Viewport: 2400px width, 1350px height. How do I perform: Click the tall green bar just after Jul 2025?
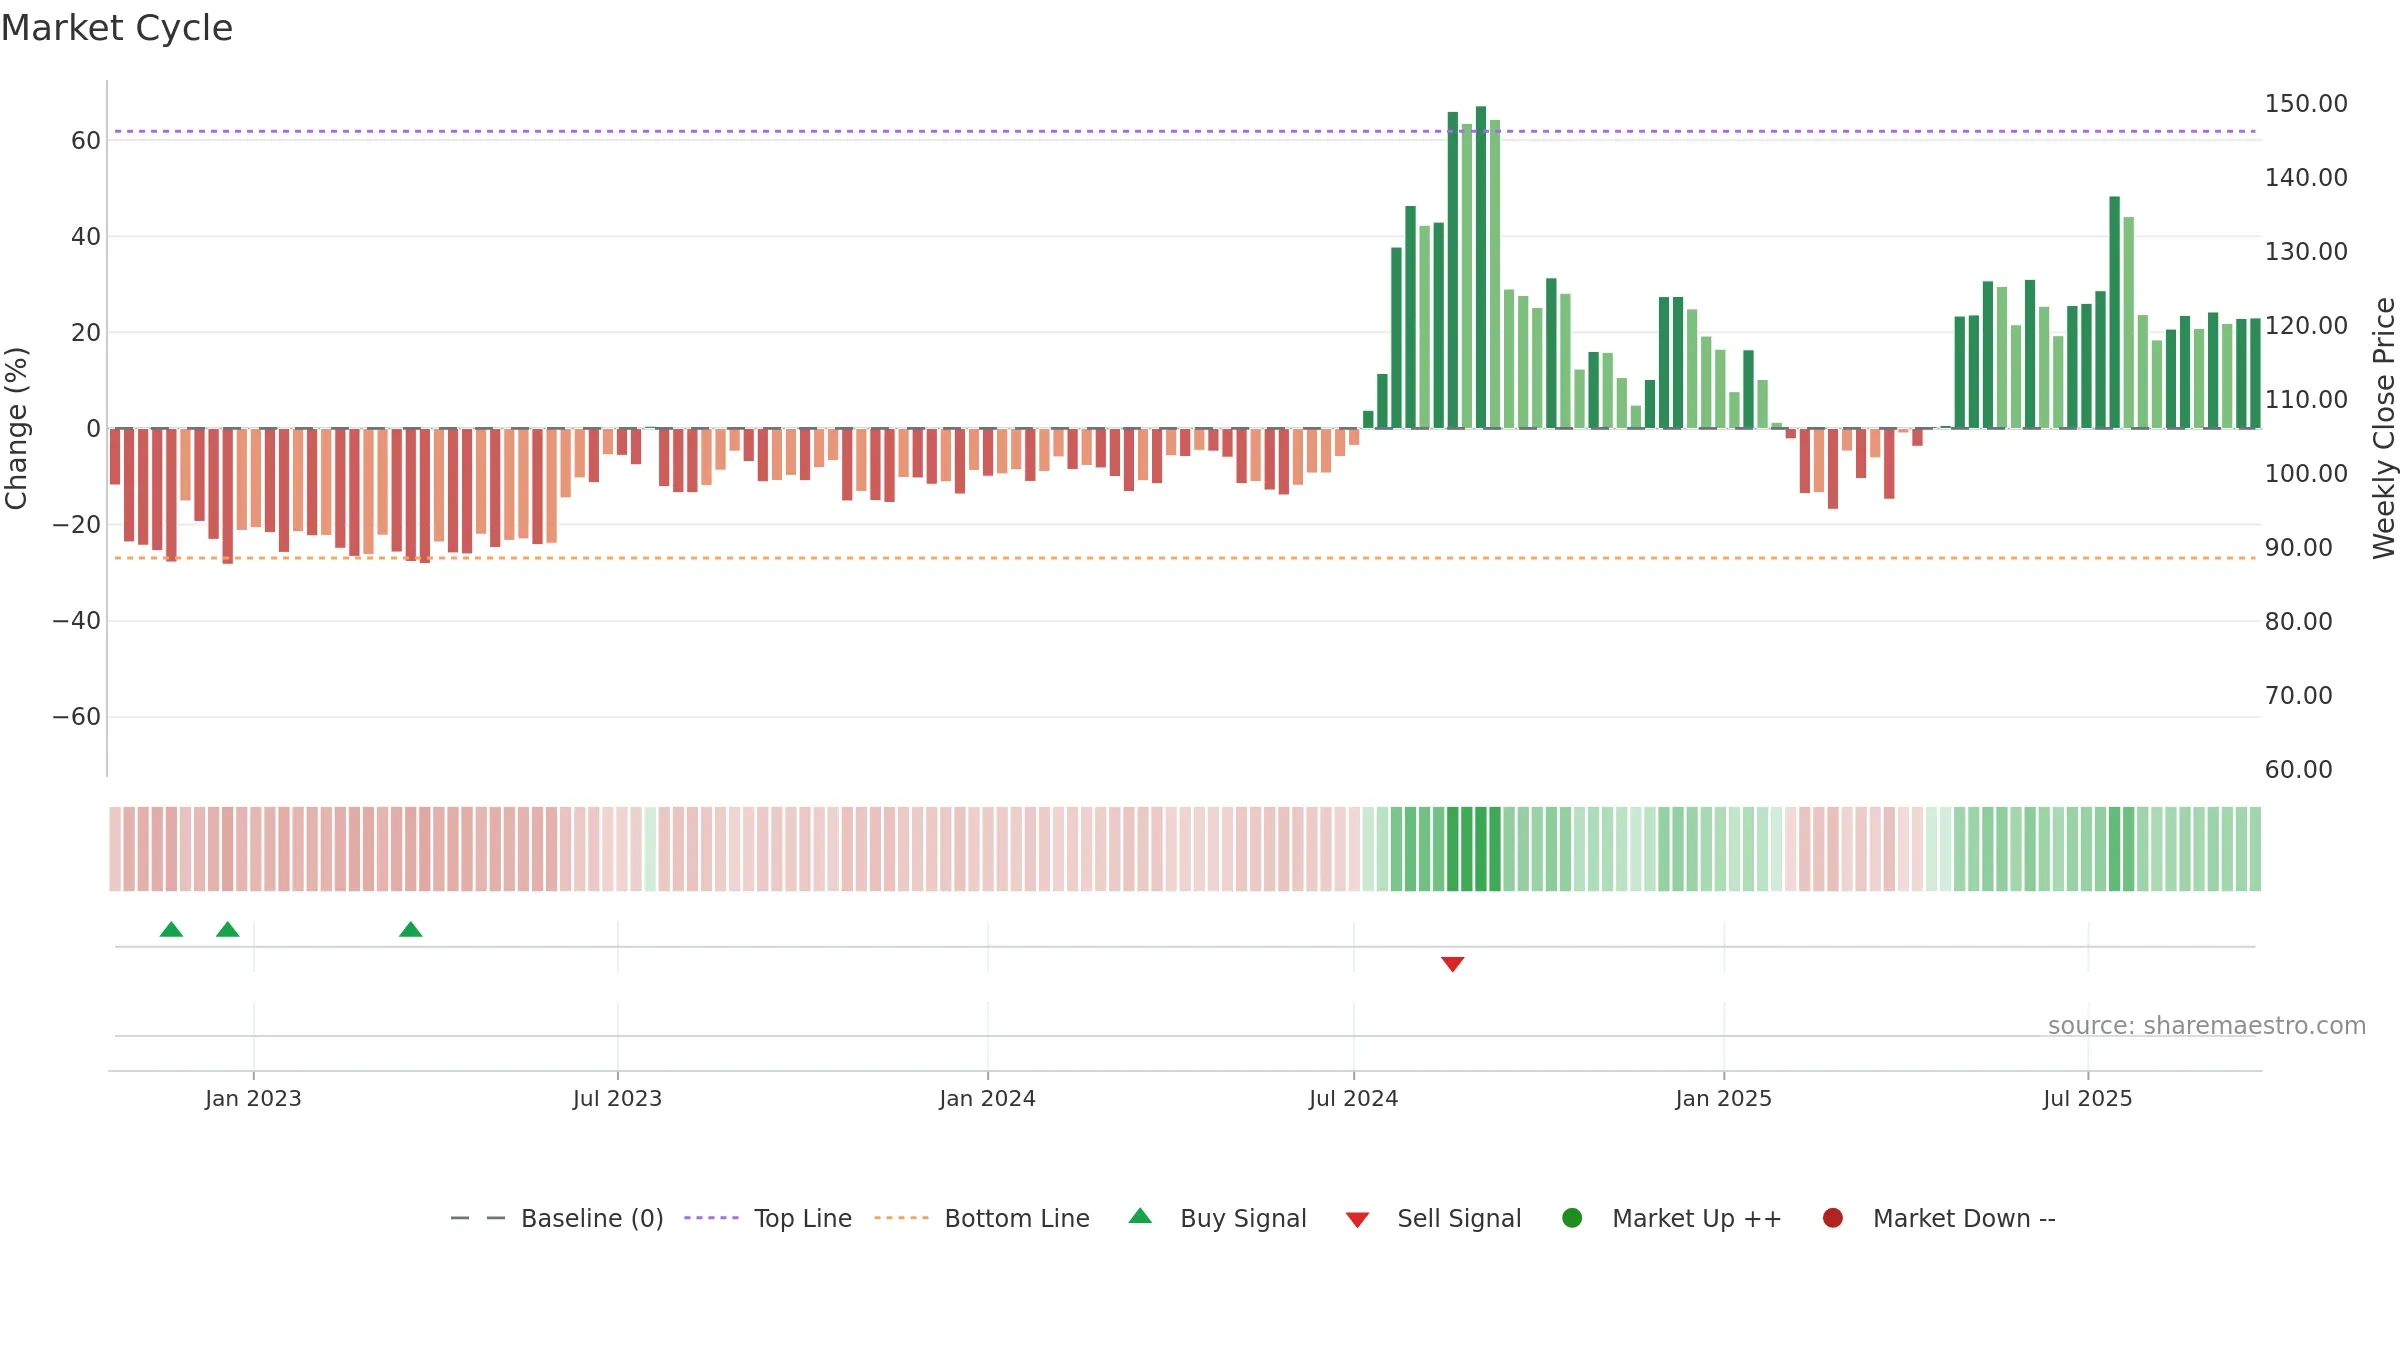[x=2115, y=312]
